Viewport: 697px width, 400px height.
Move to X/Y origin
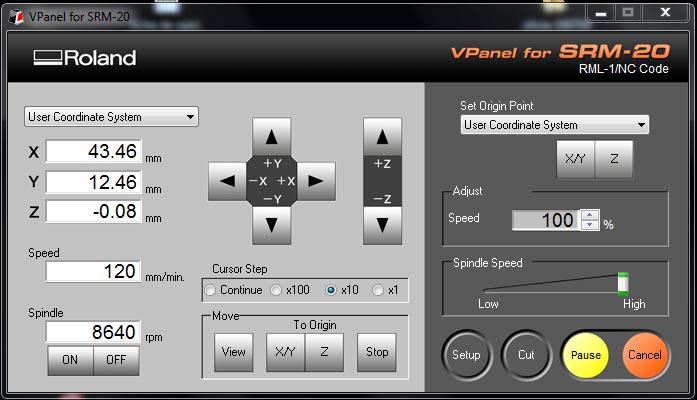(285, 352)
